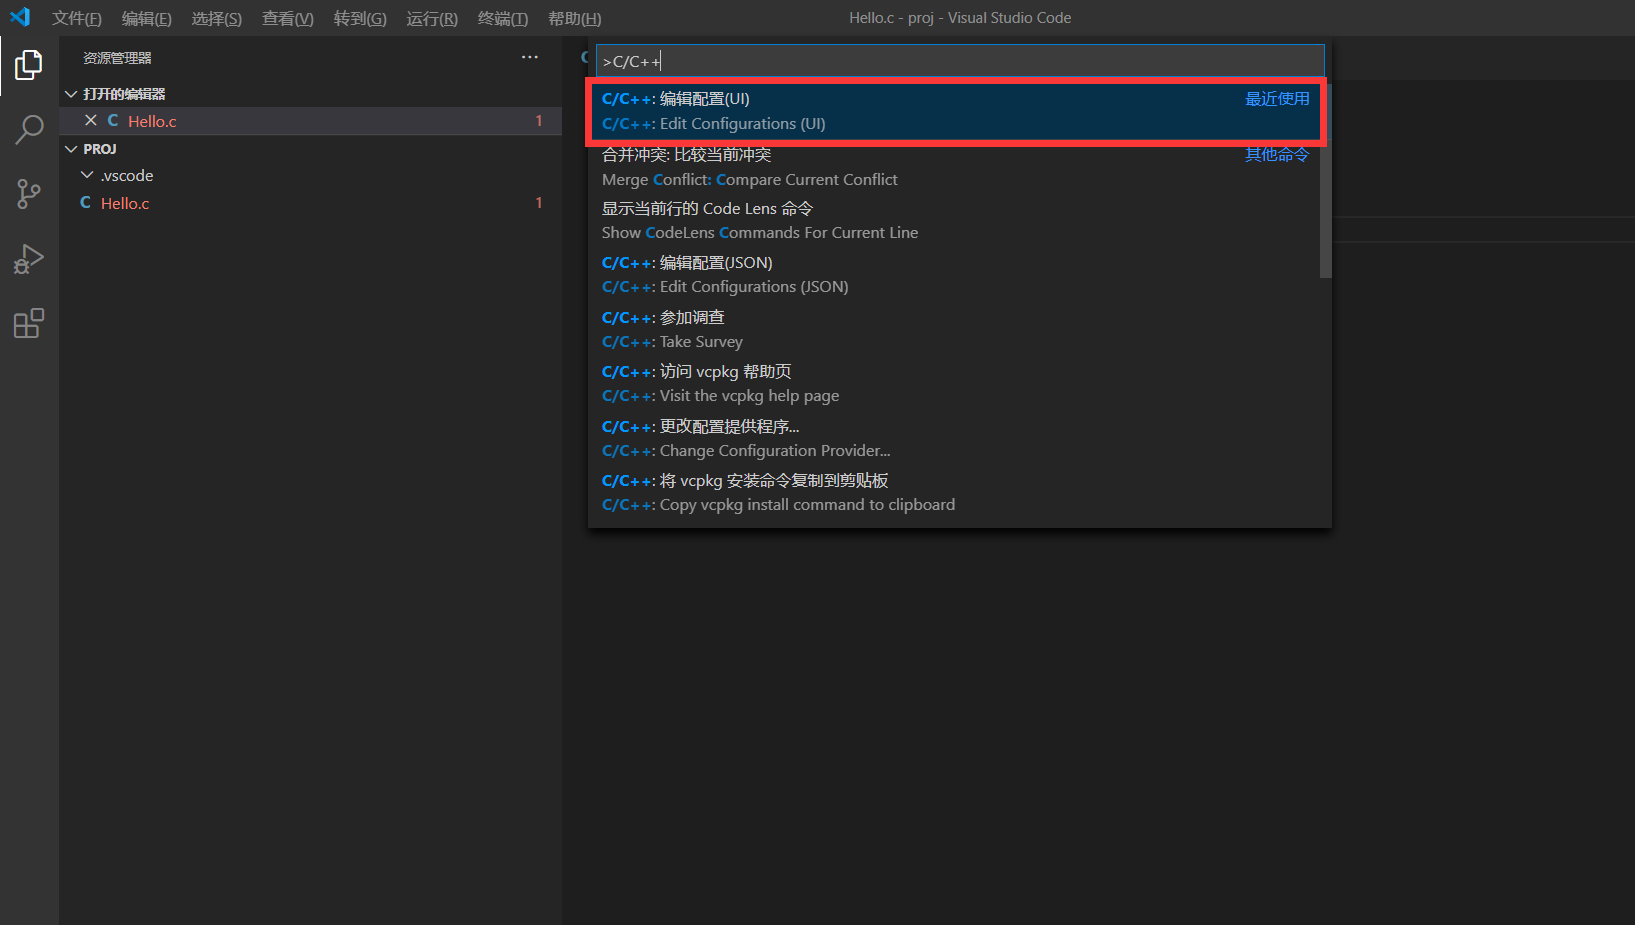Collapse the .vscode folder
The image size is (1635, 925).
(x=87, y=175)
